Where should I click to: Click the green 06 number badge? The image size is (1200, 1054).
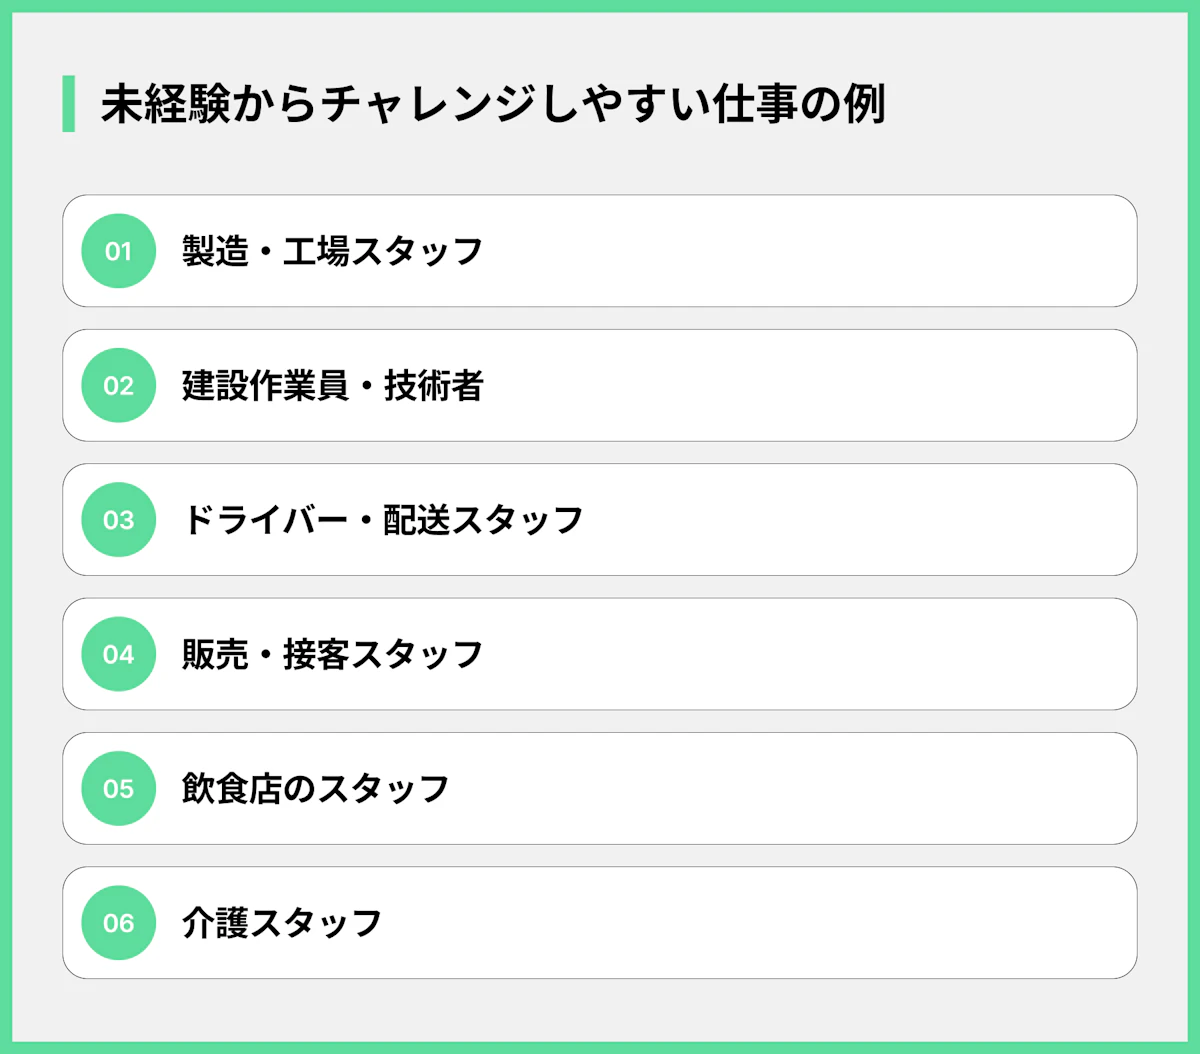pyautogui.click(x=118, y=923)
